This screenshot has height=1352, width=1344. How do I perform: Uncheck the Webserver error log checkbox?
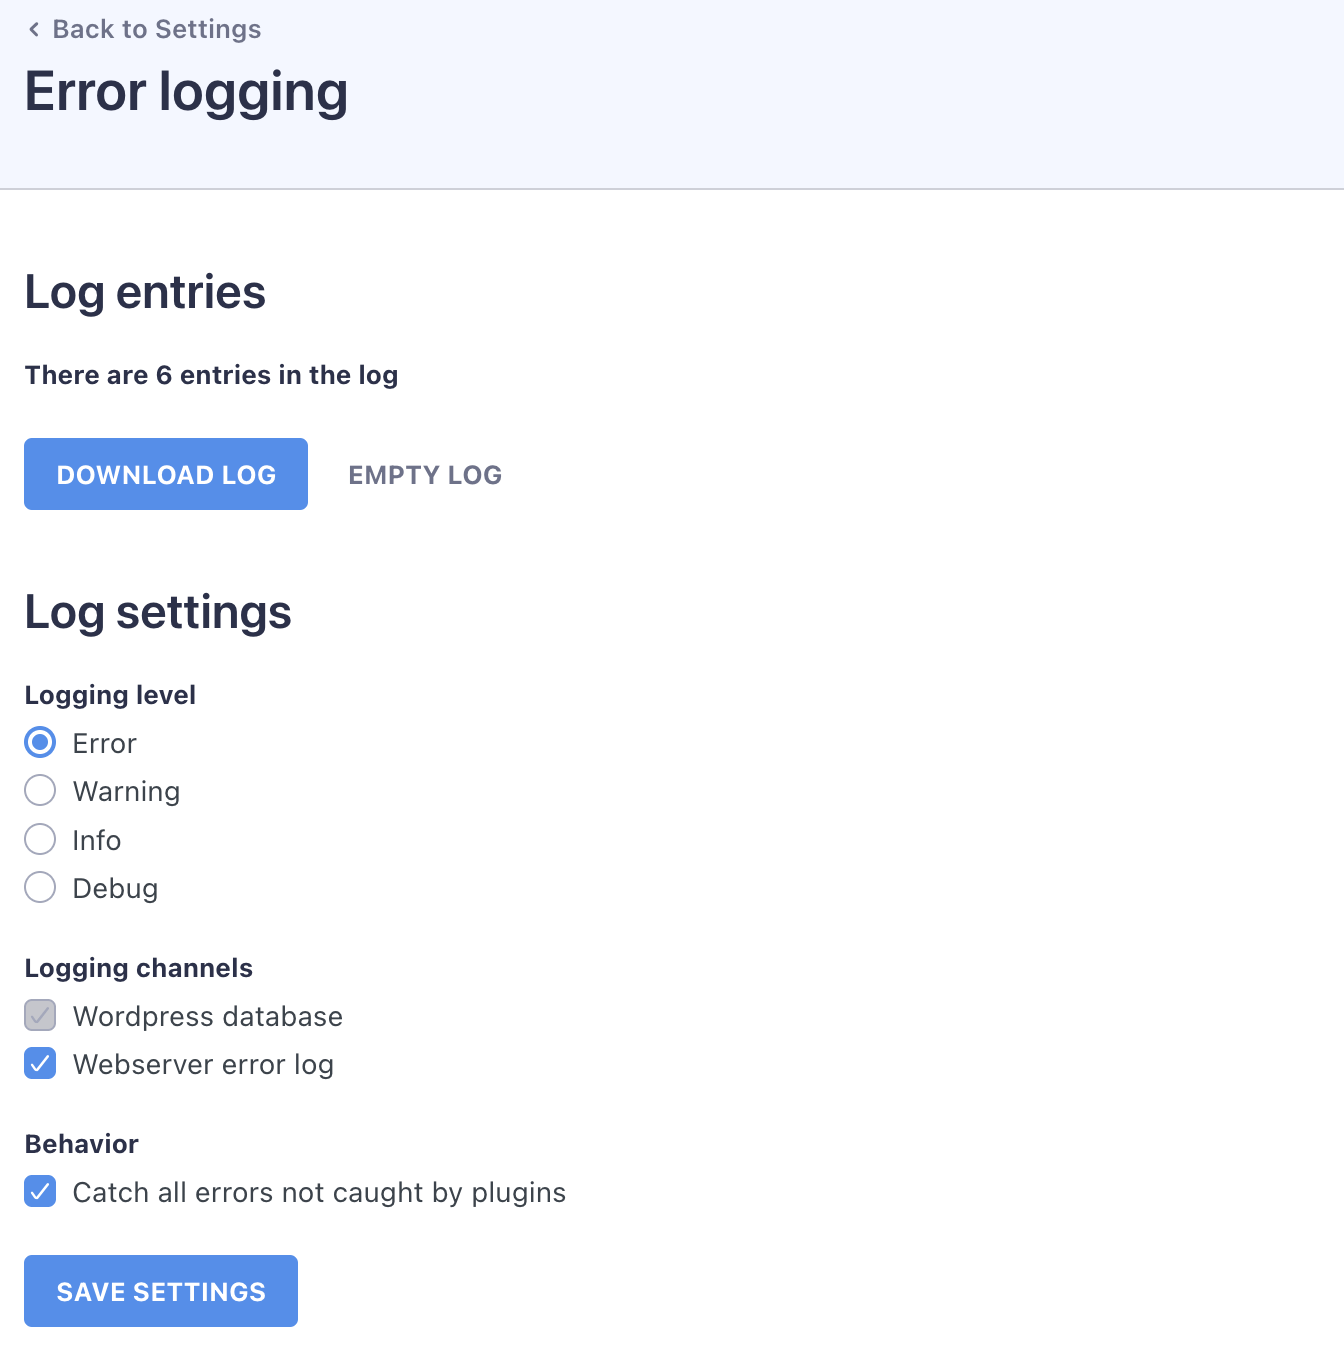[x=40, y=1064]
